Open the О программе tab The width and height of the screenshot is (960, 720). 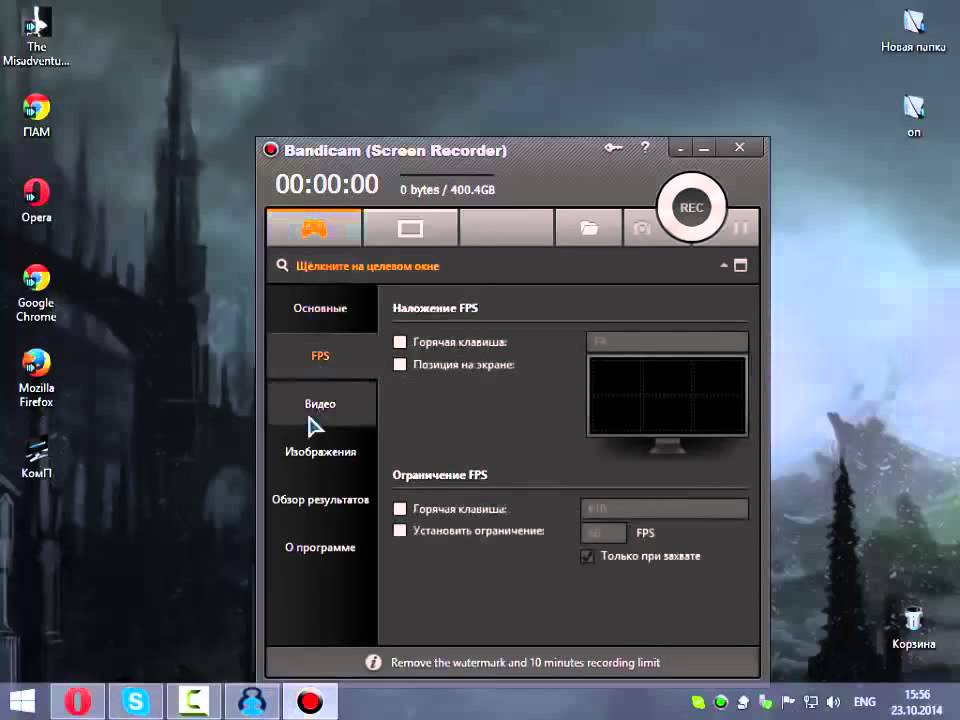click(320, 547)
